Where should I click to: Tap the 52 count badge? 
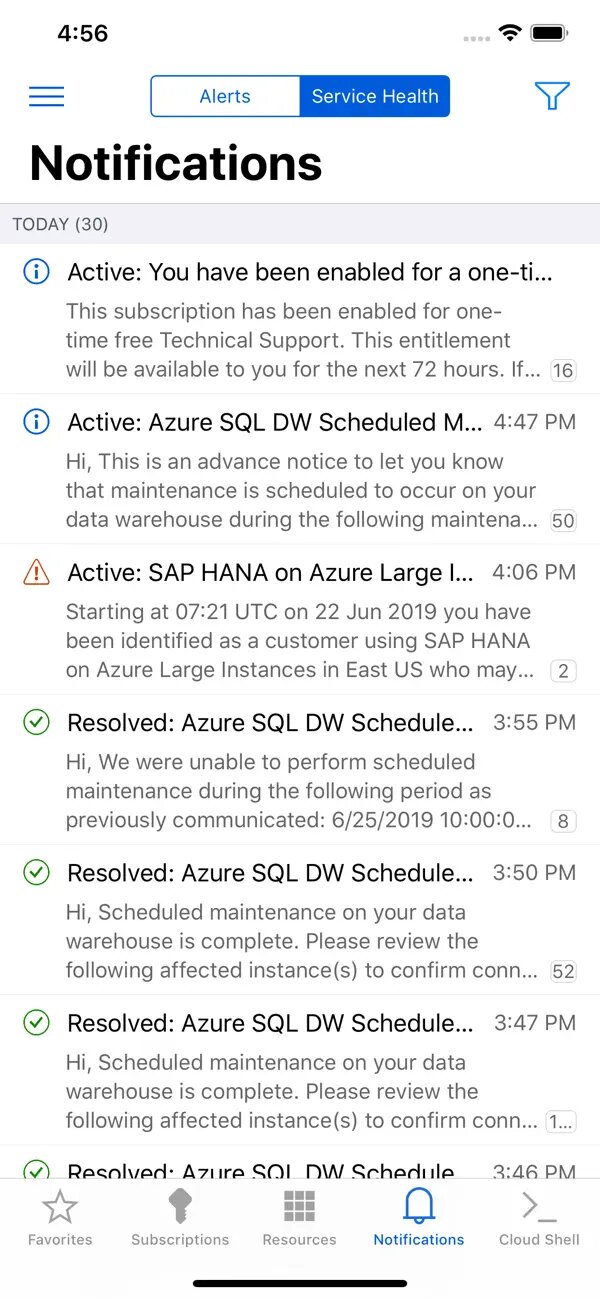[x=563, y=971]
